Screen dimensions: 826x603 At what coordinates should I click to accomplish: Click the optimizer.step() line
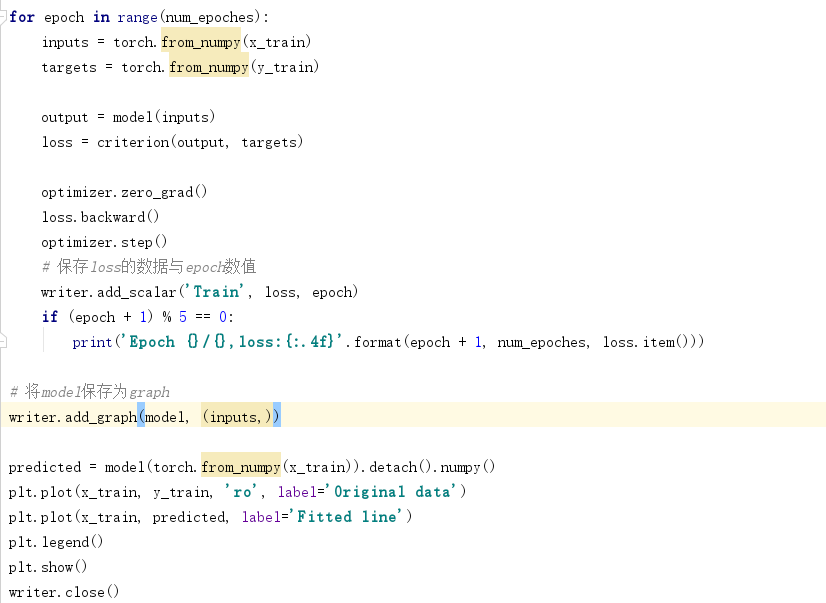tap(104, 242)
